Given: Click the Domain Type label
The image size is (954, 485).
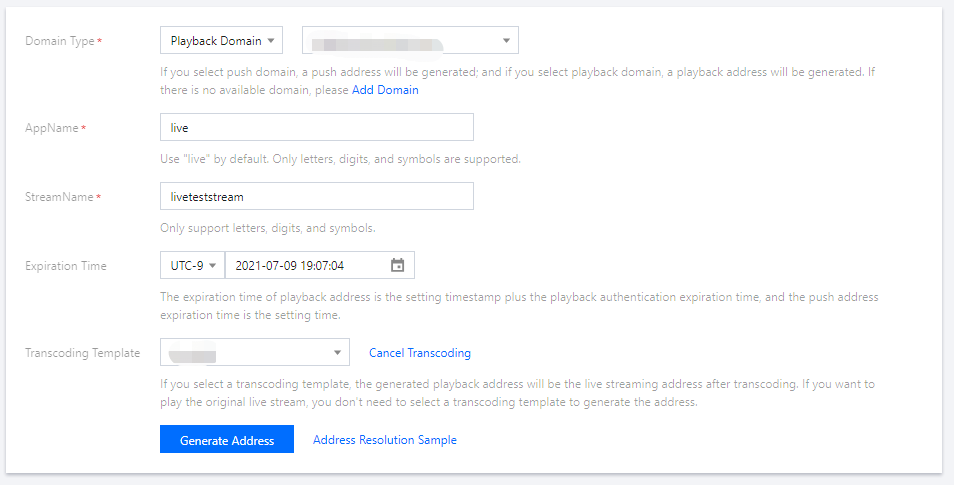Looking at the screenshot, I should click(x=59, y=41).
